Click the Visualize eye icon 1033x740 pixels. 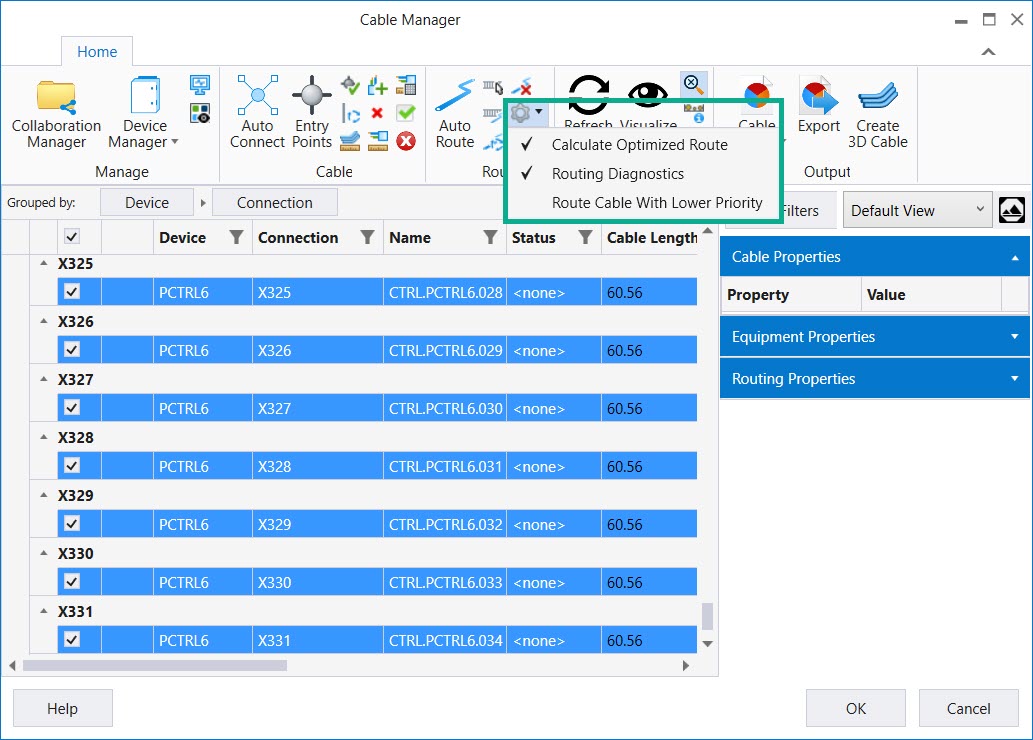point(647,96)
